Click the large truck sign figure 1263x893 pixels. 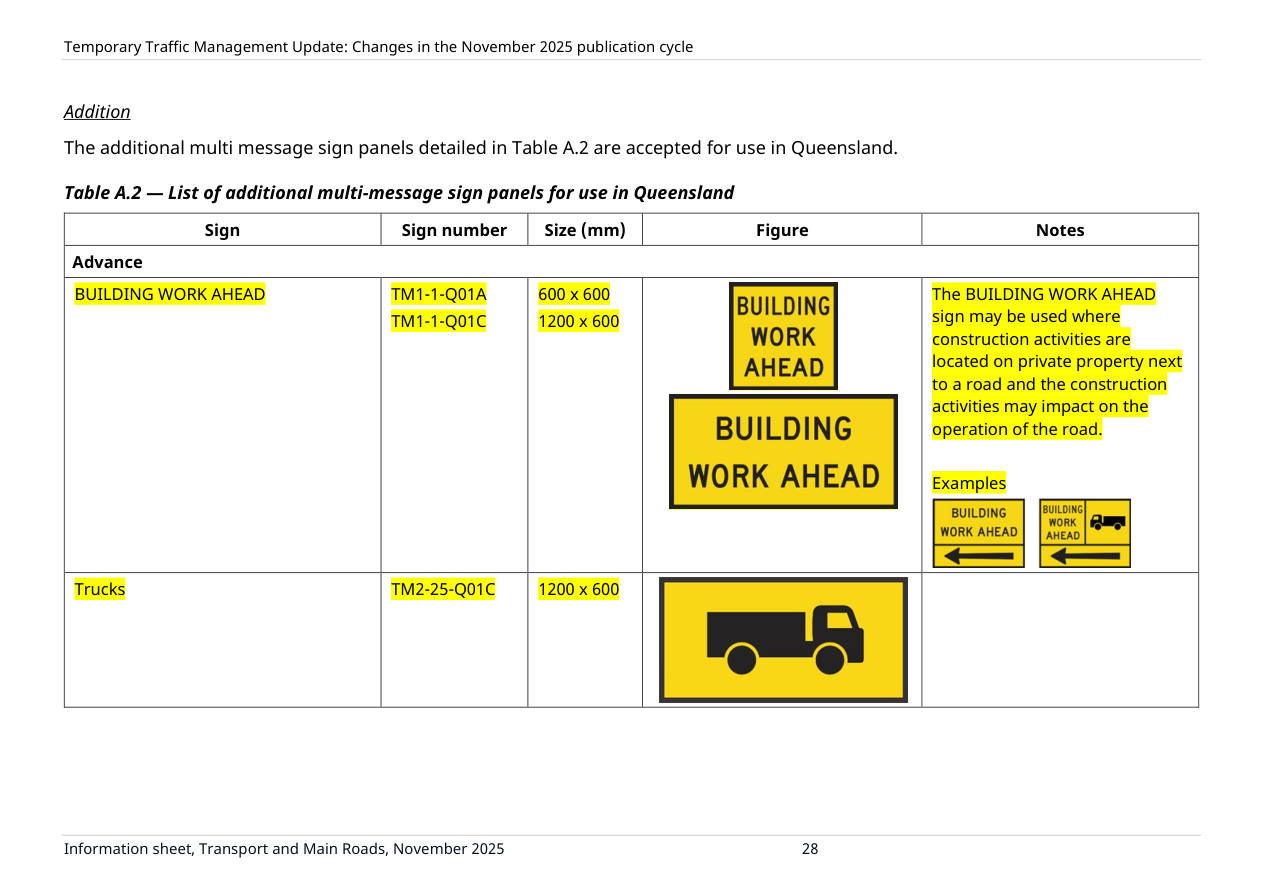click(x=783, y=640)
